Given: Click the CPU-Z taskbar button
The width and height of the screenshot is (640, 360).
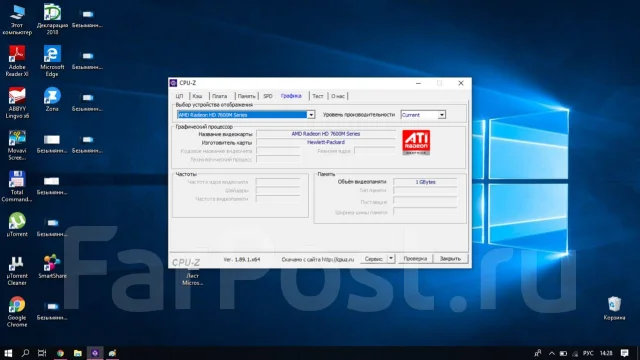Looking at the screenshot, I should (x=95, y=353).
